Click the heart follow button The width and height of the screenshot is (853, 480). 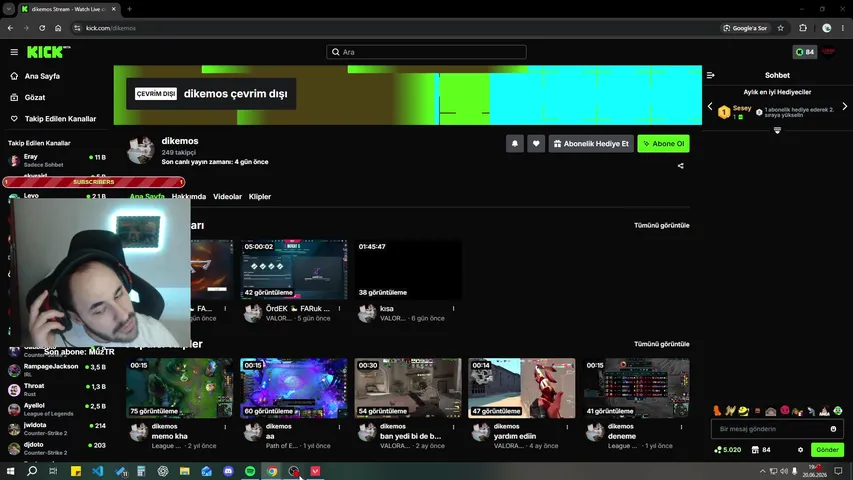(536, 144)
